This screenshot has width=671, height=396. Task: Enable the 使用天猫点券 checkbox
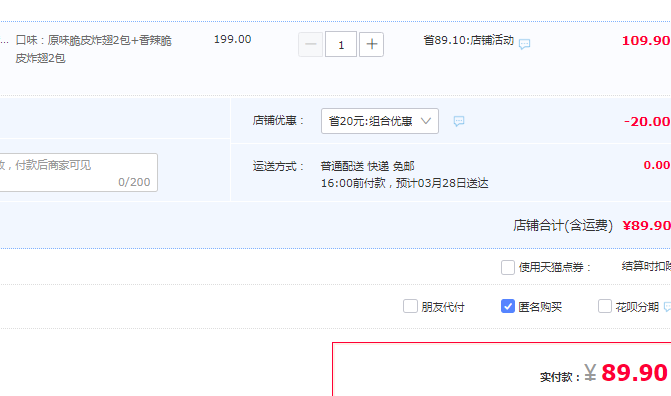point(508,267)
